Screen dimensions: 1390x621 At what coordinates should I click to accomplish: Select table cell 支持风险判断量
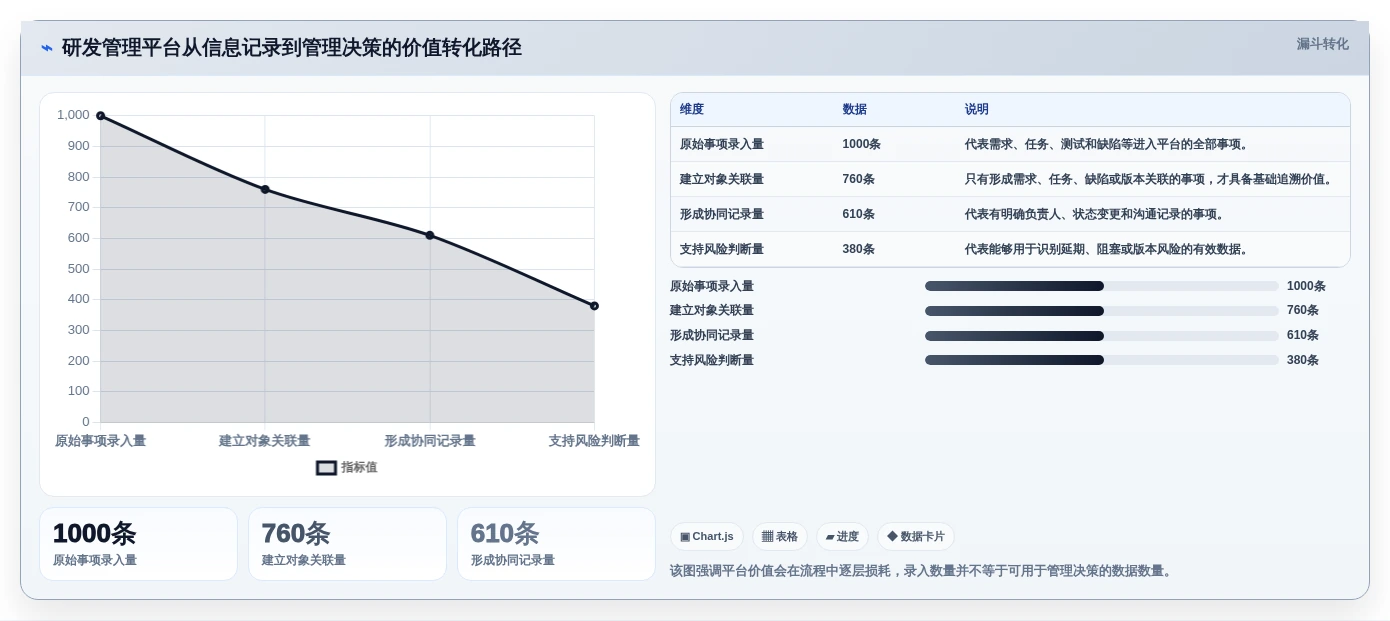(x=722, y=249)
